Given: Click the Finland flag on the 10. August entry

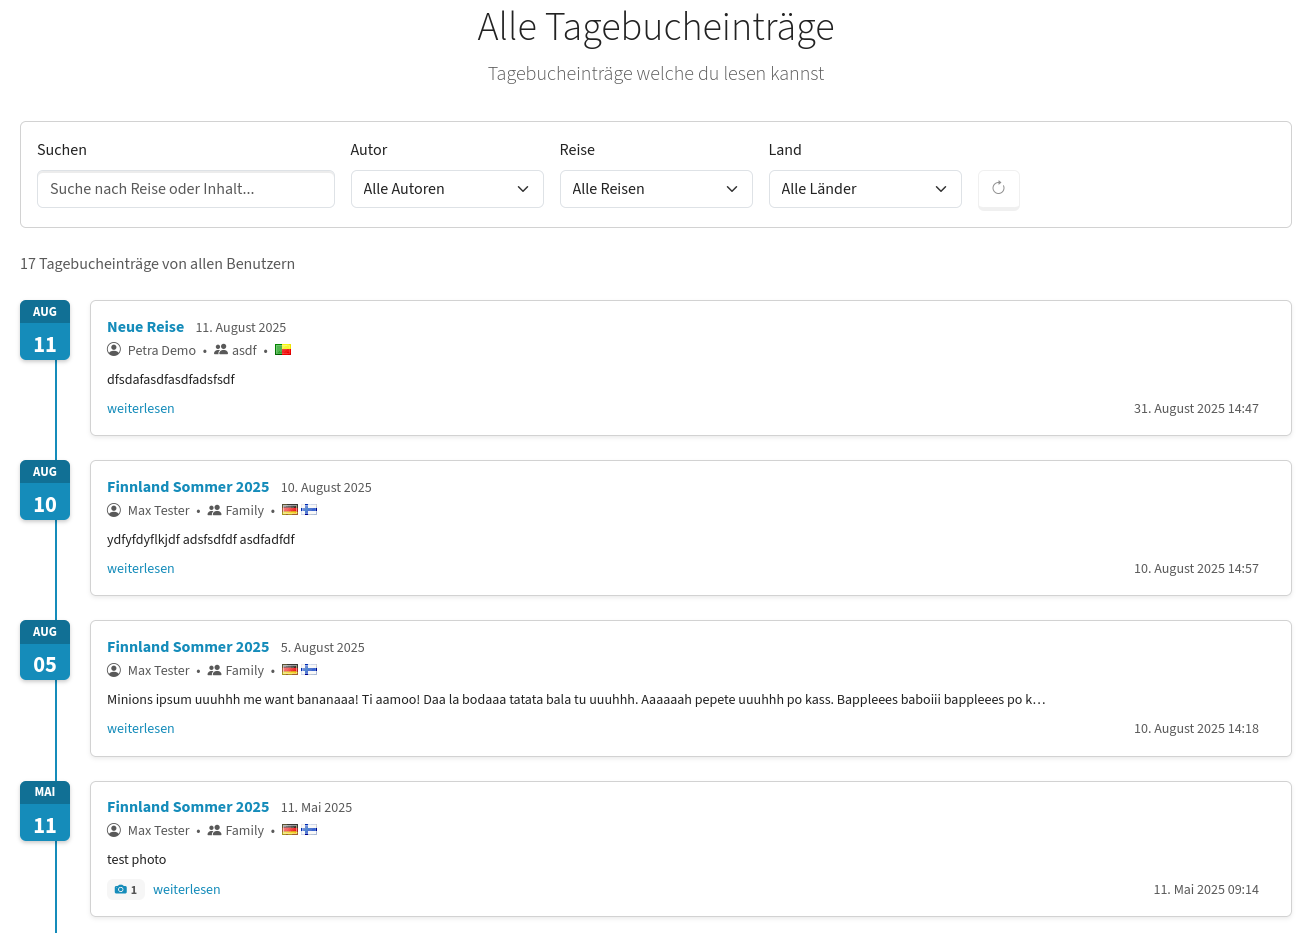Looking at the screenshot, I should (x=309, y=510).
